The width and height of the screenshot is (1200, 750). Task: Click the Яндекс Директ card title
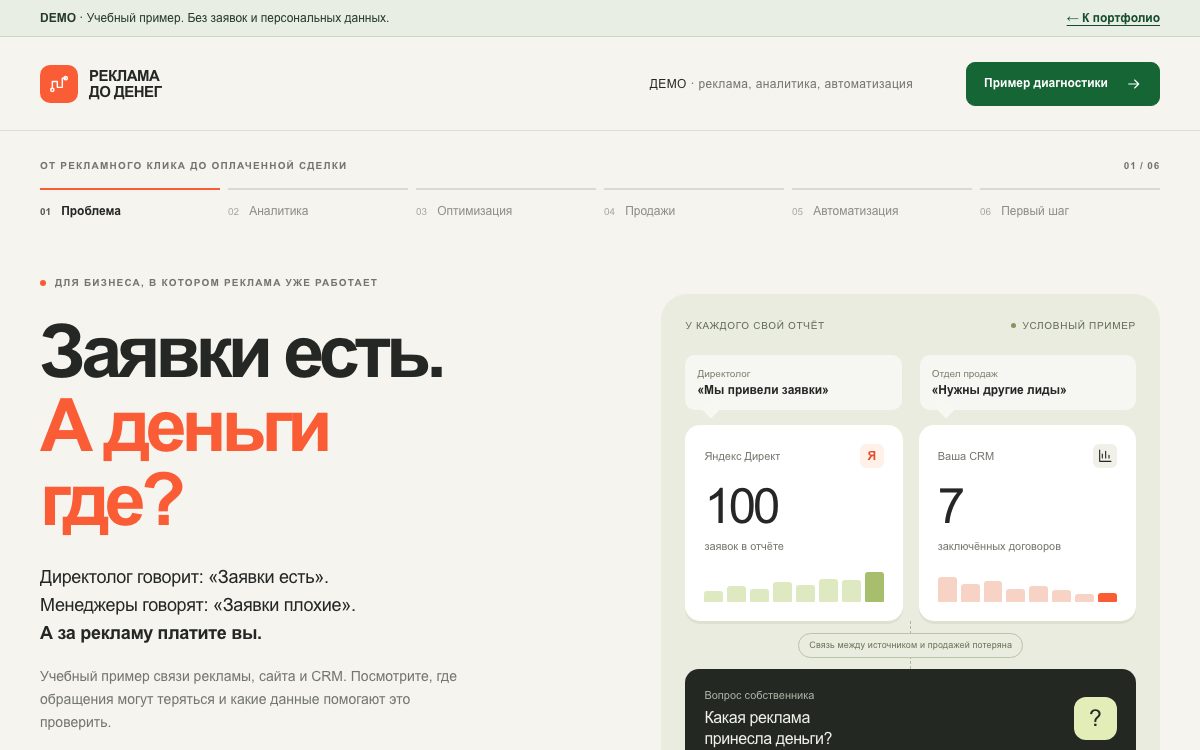pyautogui.click(x=742, y=456)
